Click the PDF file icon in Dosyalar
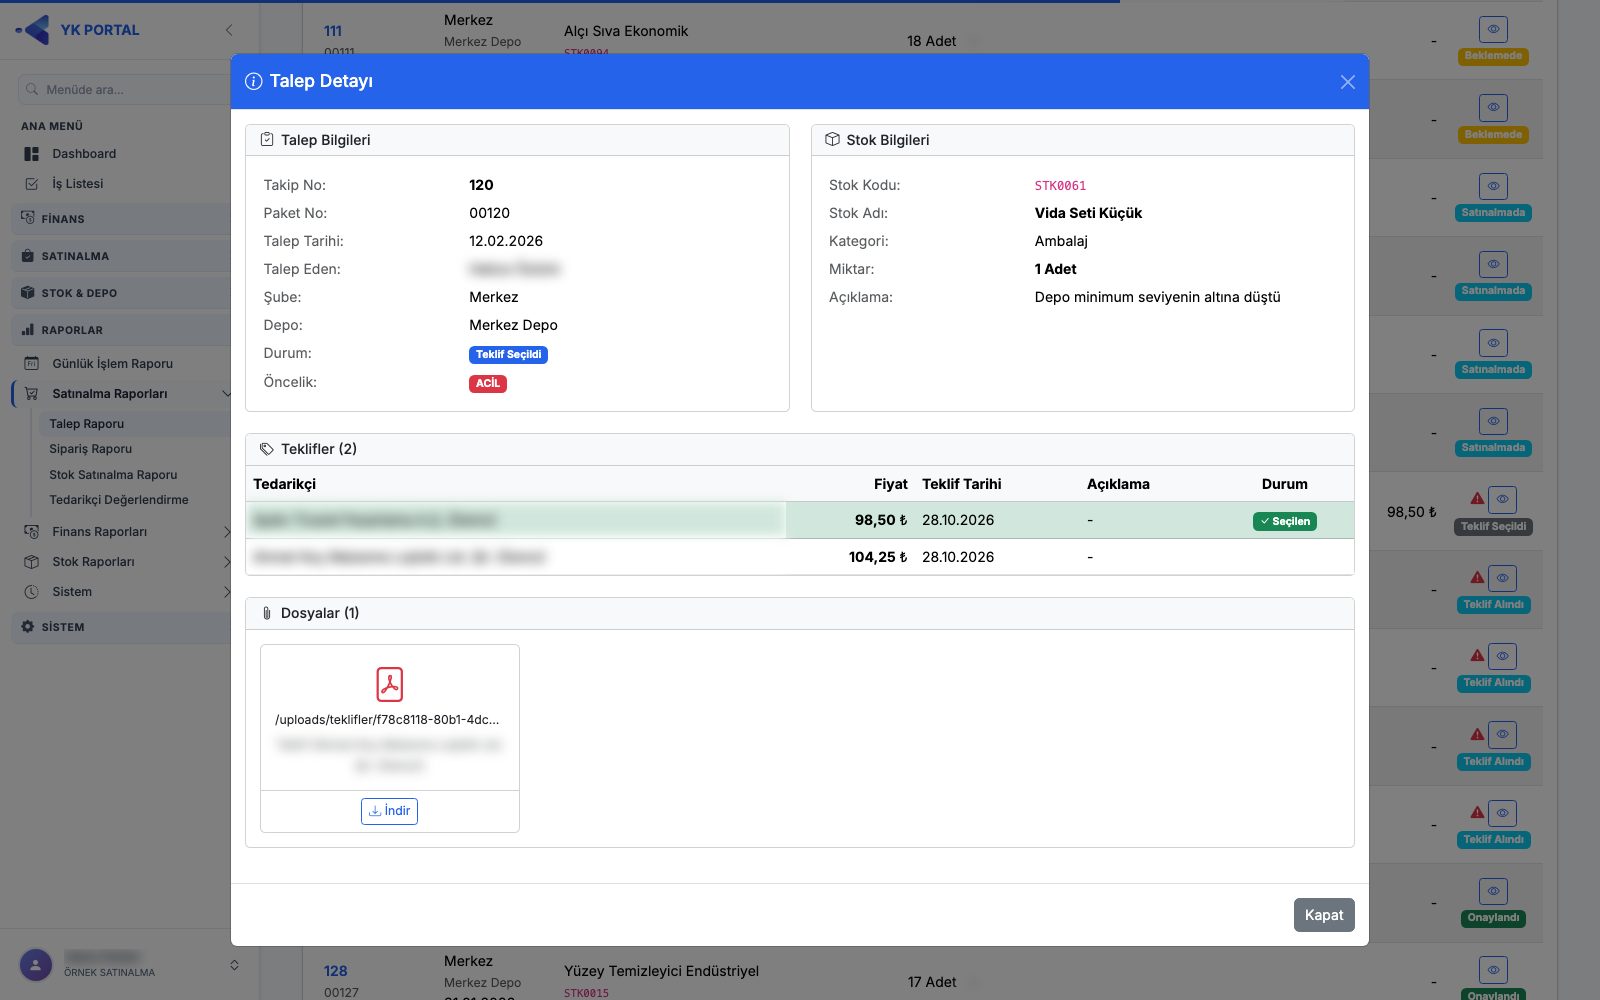Image resolution: width=1600 pixels, height=1000 pixels. (389, 685)
